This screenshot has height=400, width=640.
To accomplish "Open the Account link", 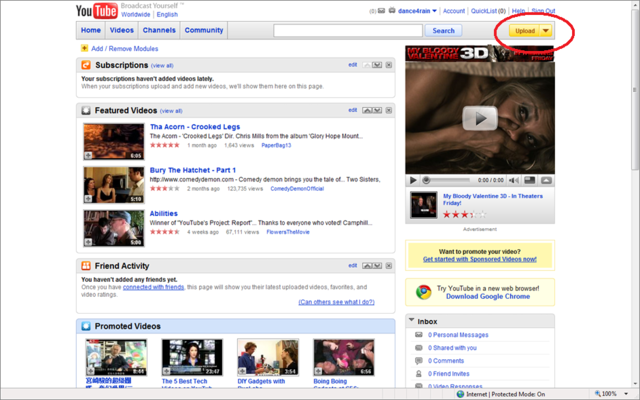I will tap(454, 11).
